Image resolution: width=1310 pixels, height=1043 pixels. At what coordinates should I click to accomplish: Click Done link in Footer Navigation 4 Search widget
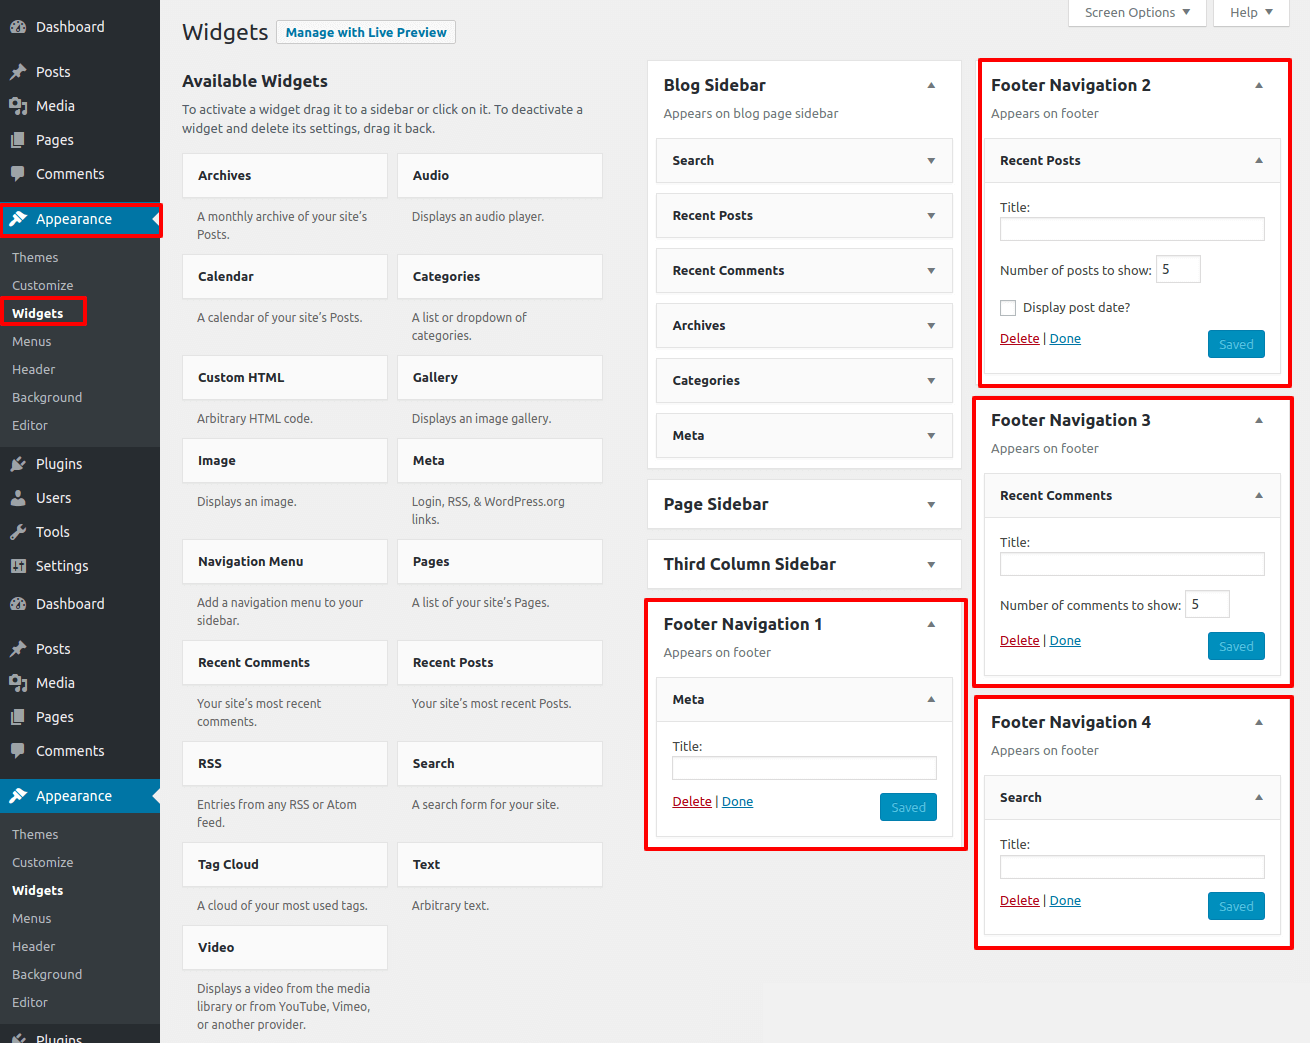pos(1065,901)
